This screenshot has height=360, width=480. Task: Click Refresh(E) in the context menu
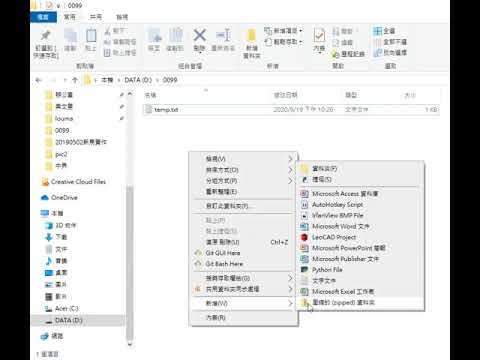coord(243,192)
